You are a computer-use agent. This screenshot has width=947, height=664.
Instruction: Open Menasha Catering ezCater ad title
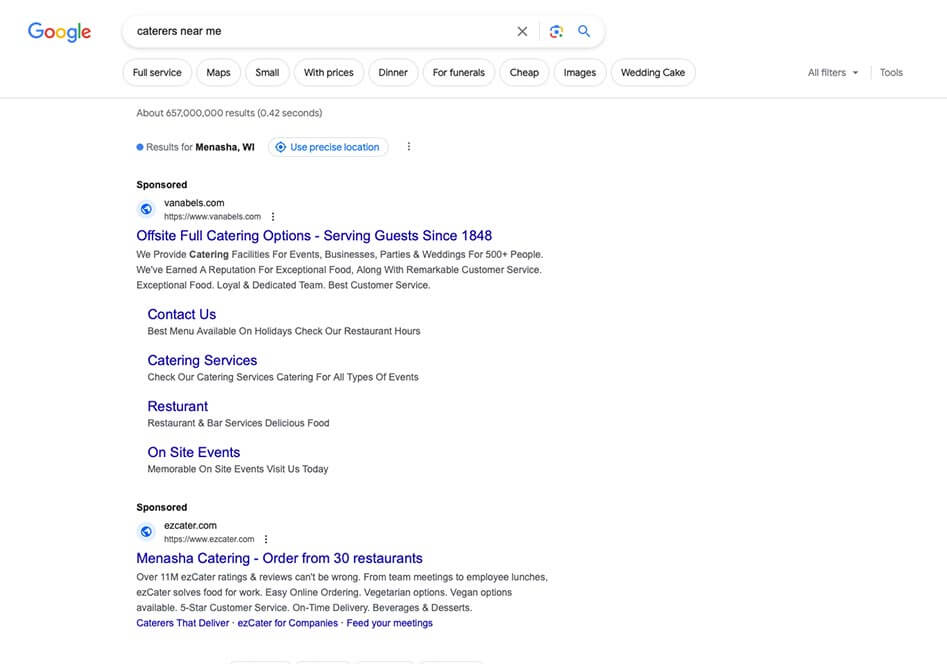coord(279,559)
